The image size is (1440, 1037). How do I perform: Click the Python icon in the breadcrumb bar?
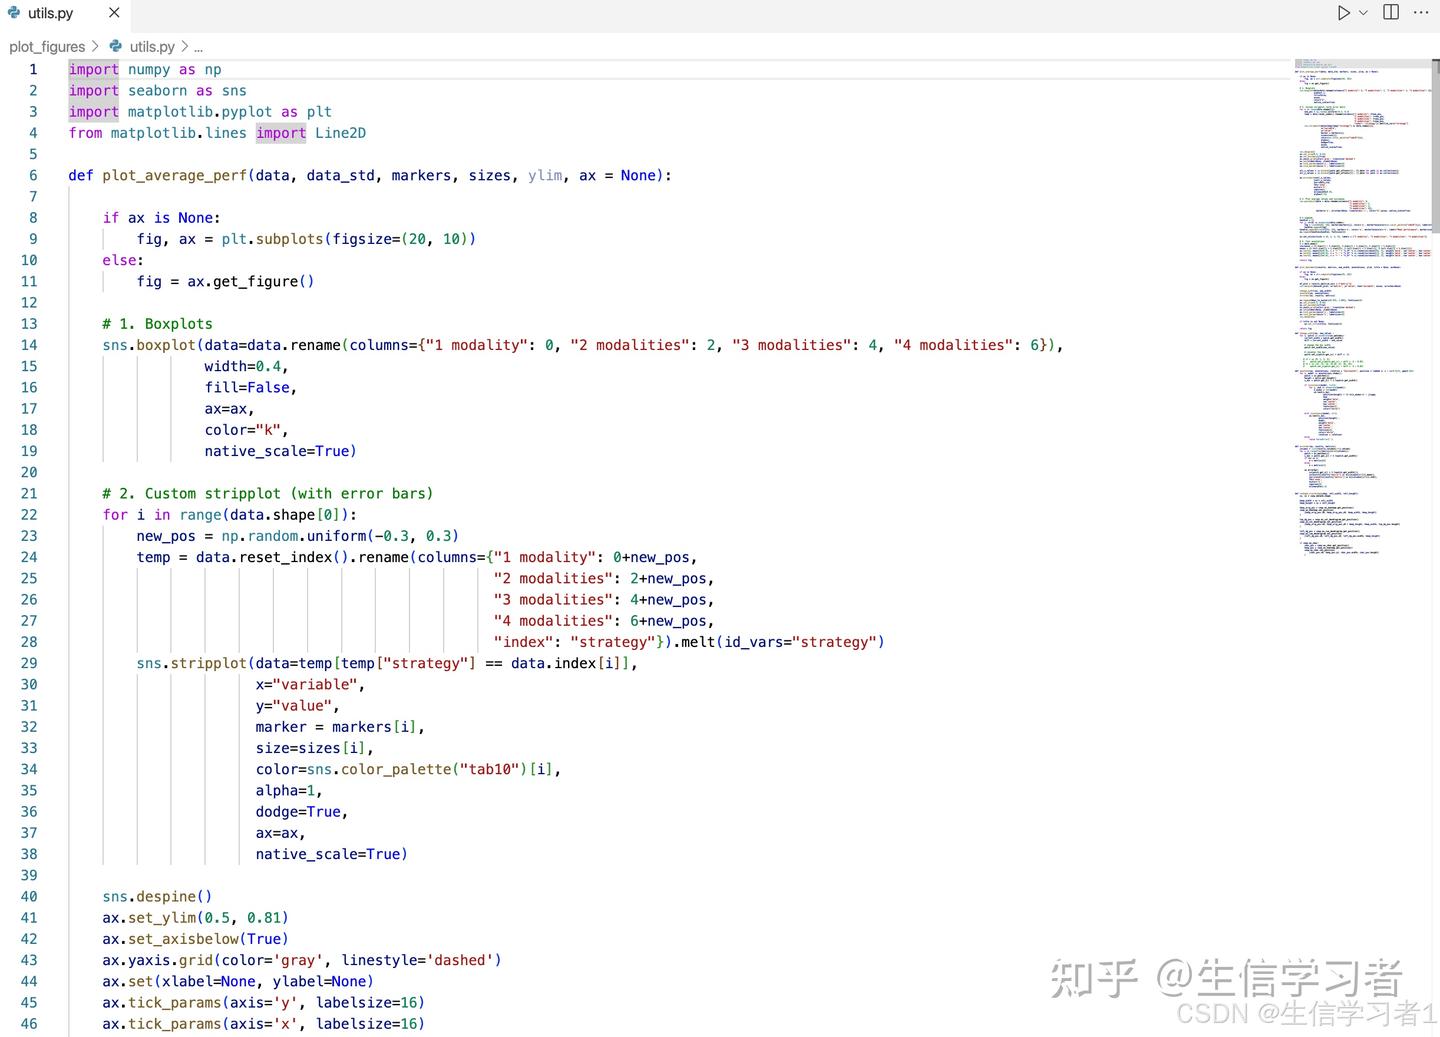click(x=116, y=46)
